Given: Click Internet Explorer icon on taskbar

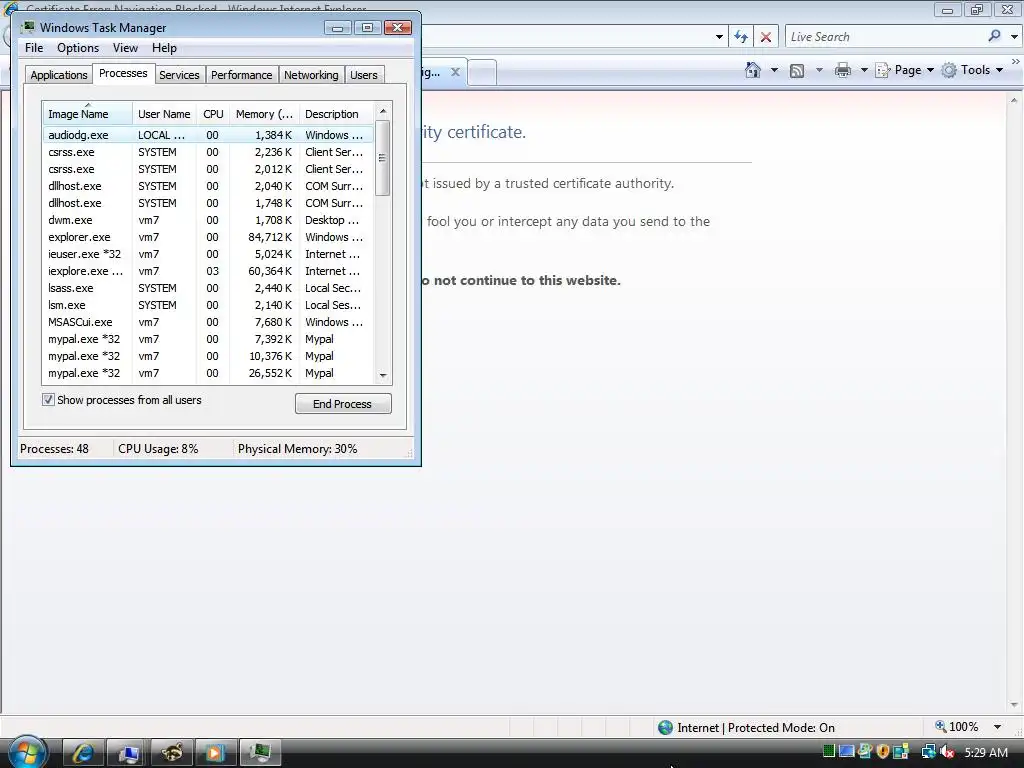Looking at the screenshot, I should [83, 753].
